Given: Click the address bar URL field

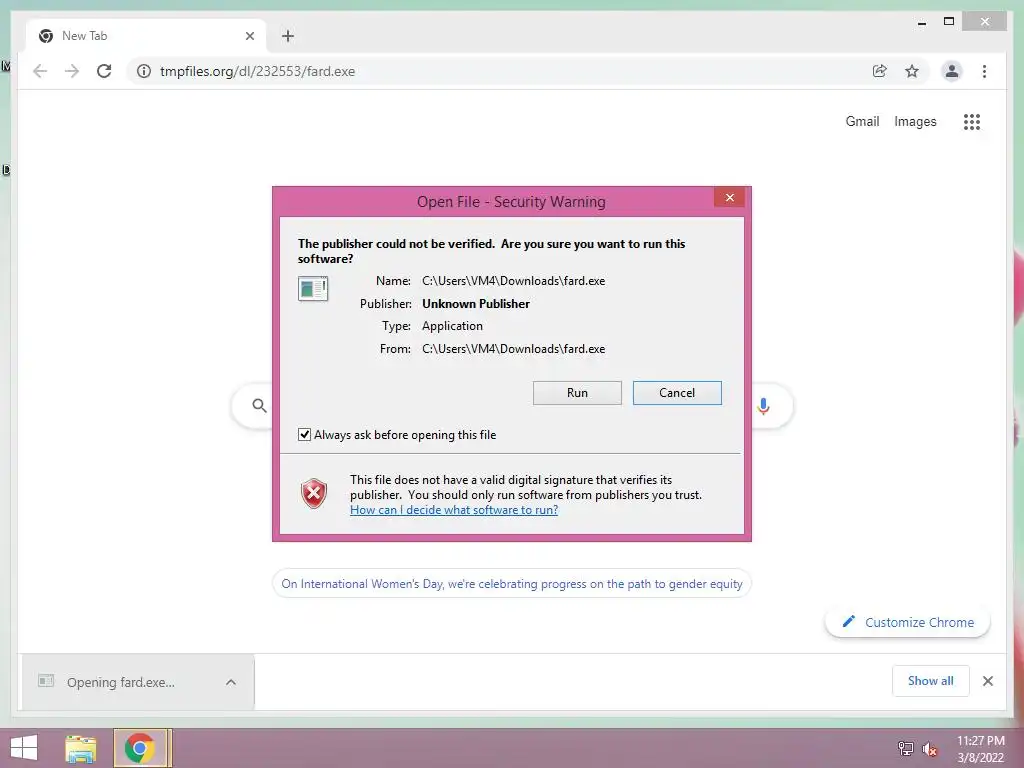Looking at the screenshot, I should pos(509,71).
